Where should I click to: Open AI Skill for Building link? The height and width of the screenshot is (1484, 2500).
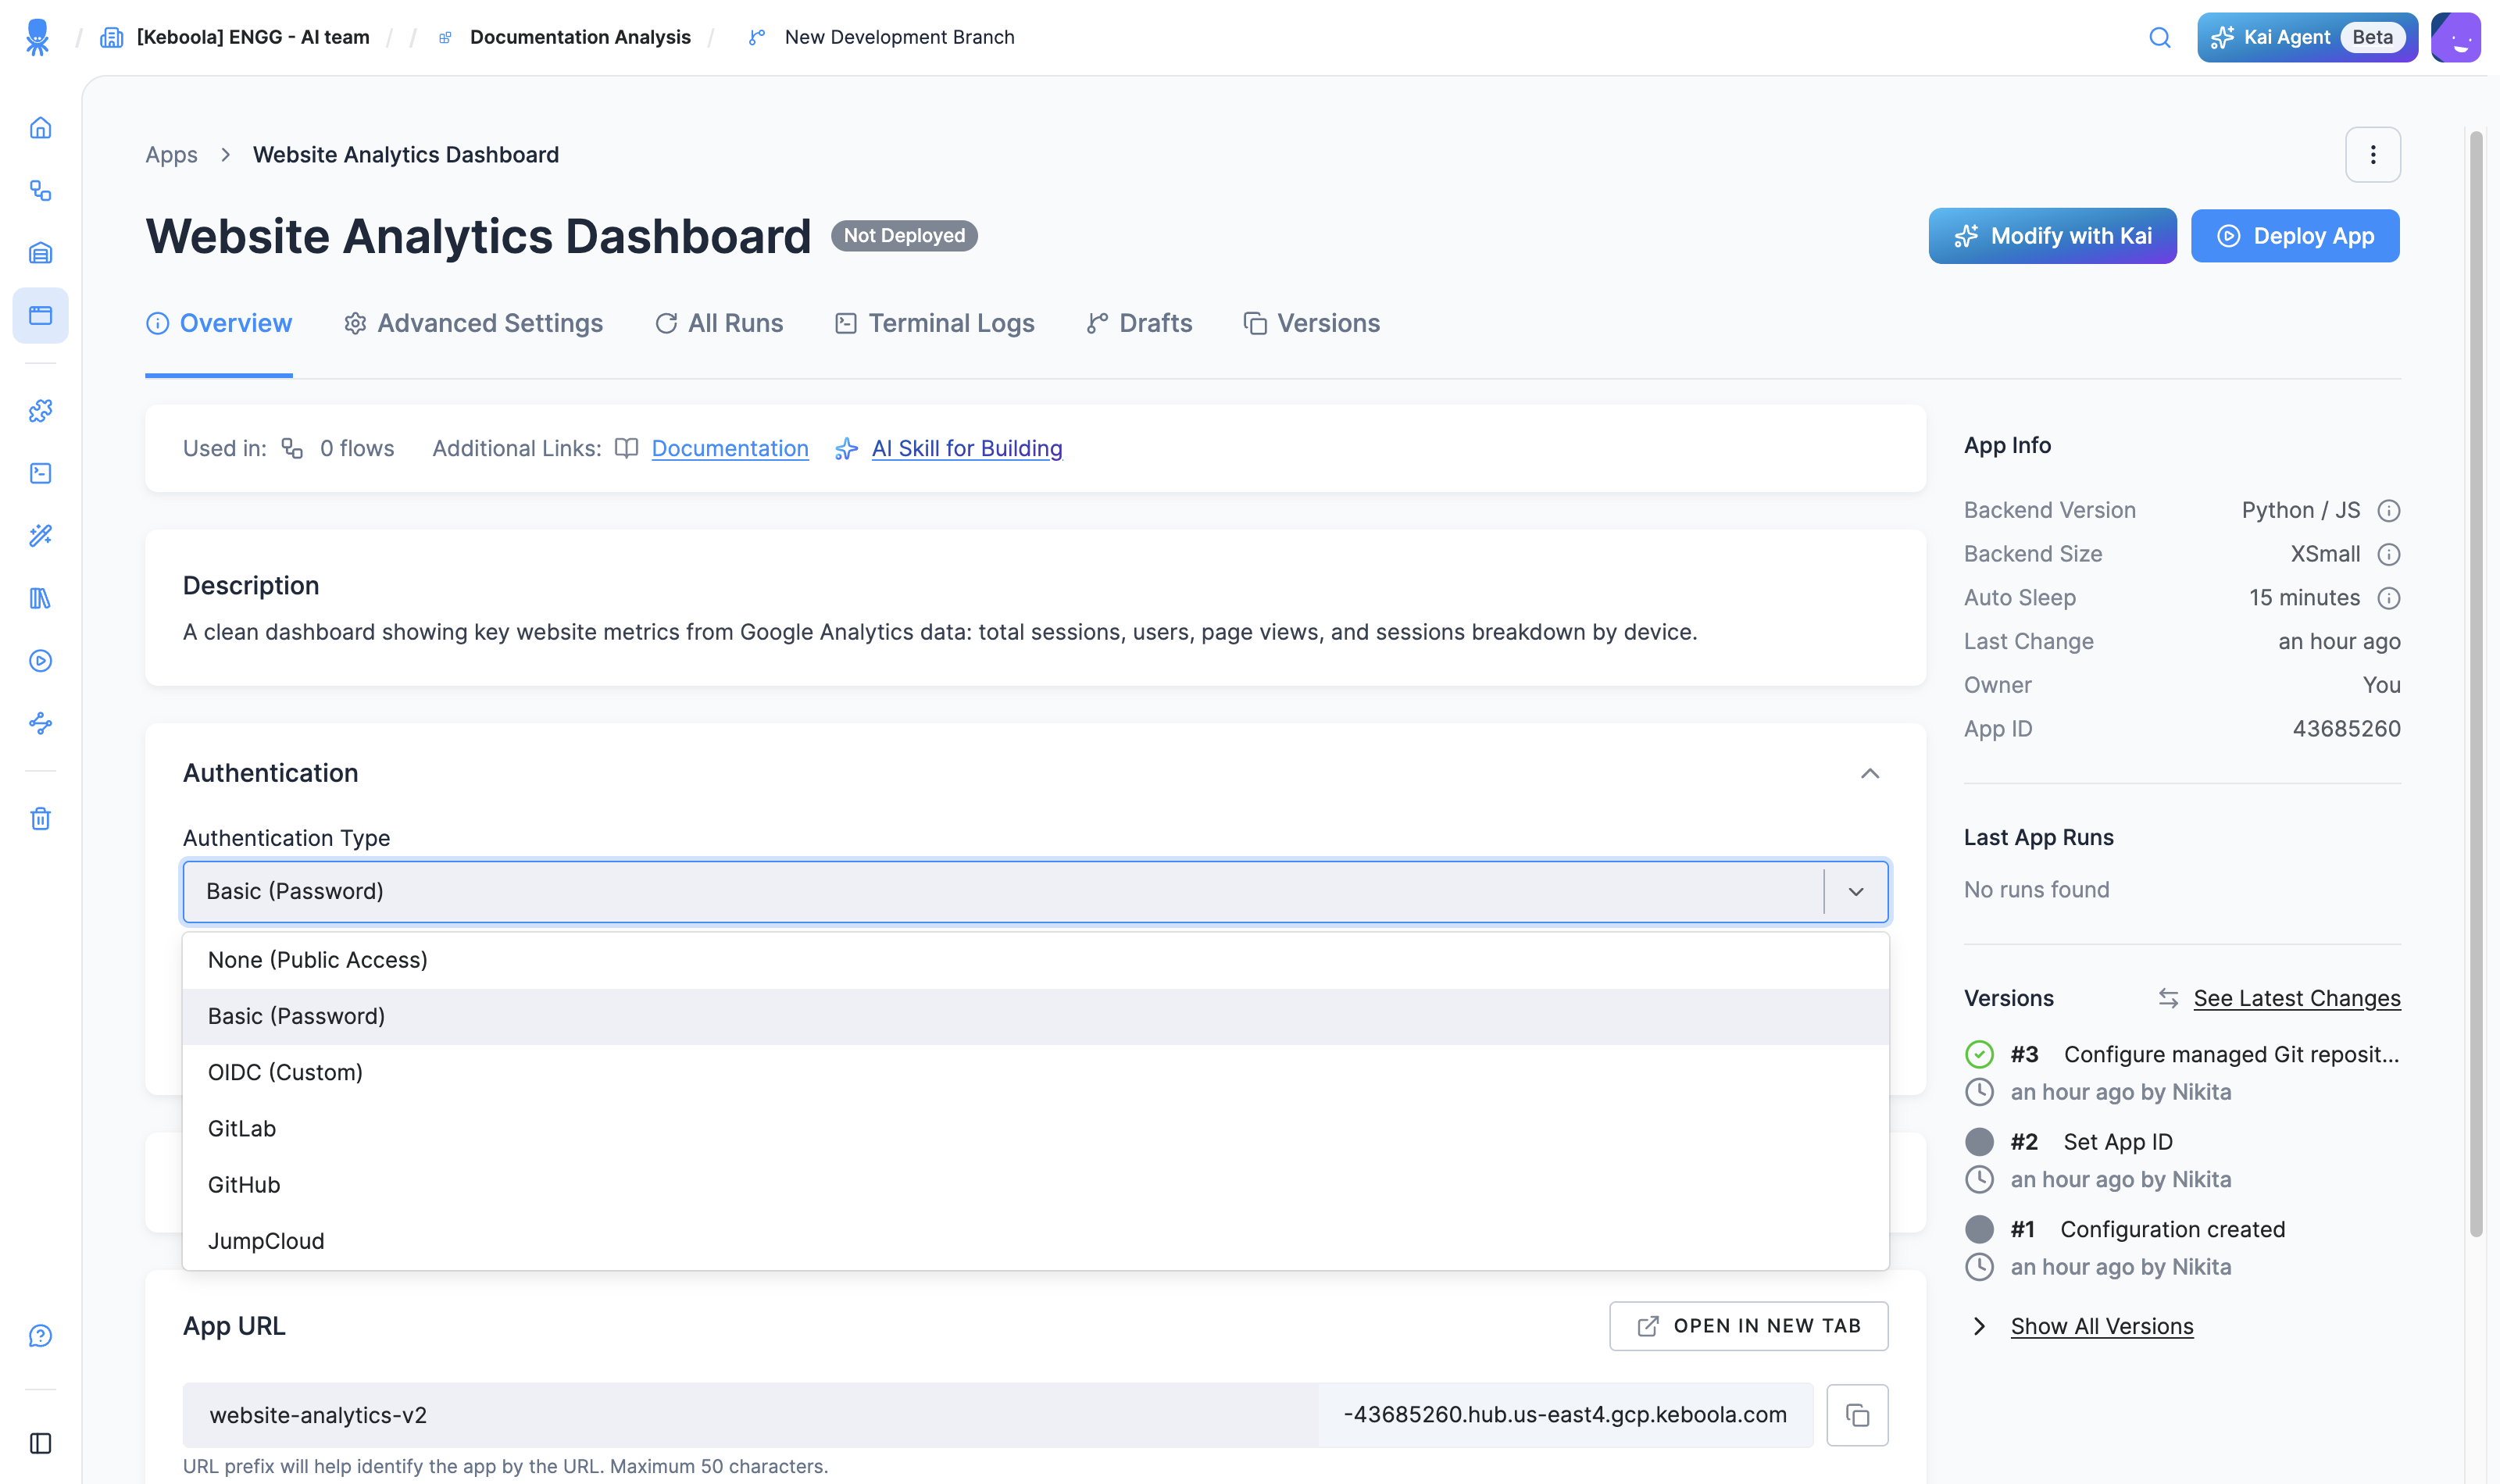966,448
